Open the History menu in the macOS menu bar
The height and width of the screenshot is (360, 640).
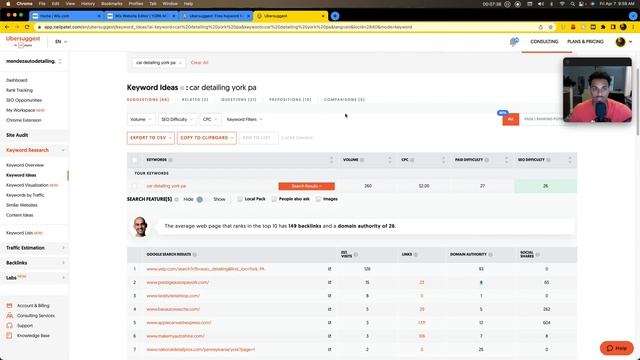click(x=88, y=4)
